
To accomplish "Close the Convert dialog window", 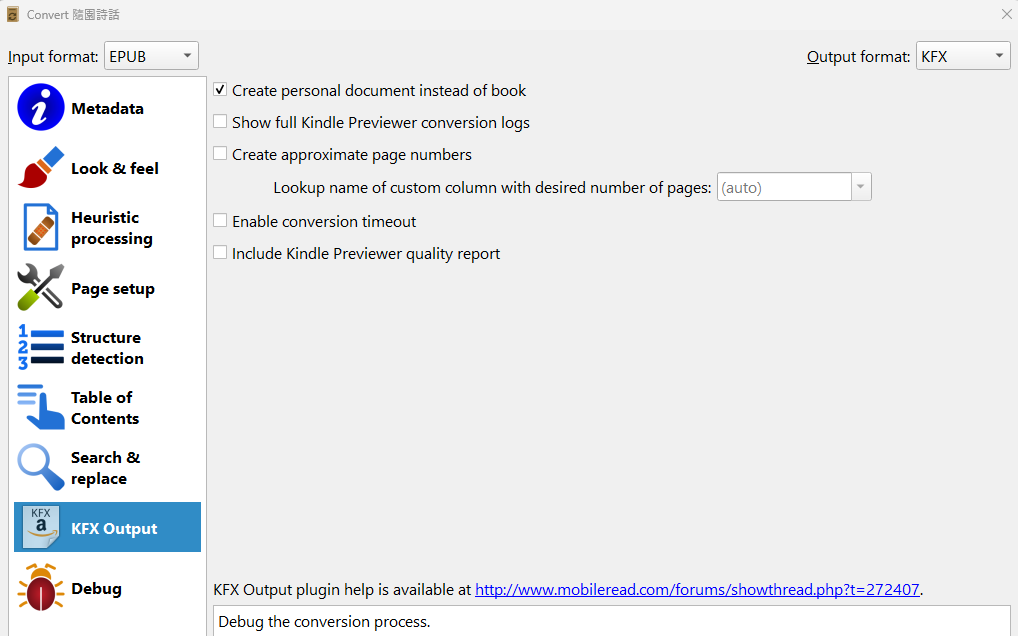I will [x=1006, y=14].
